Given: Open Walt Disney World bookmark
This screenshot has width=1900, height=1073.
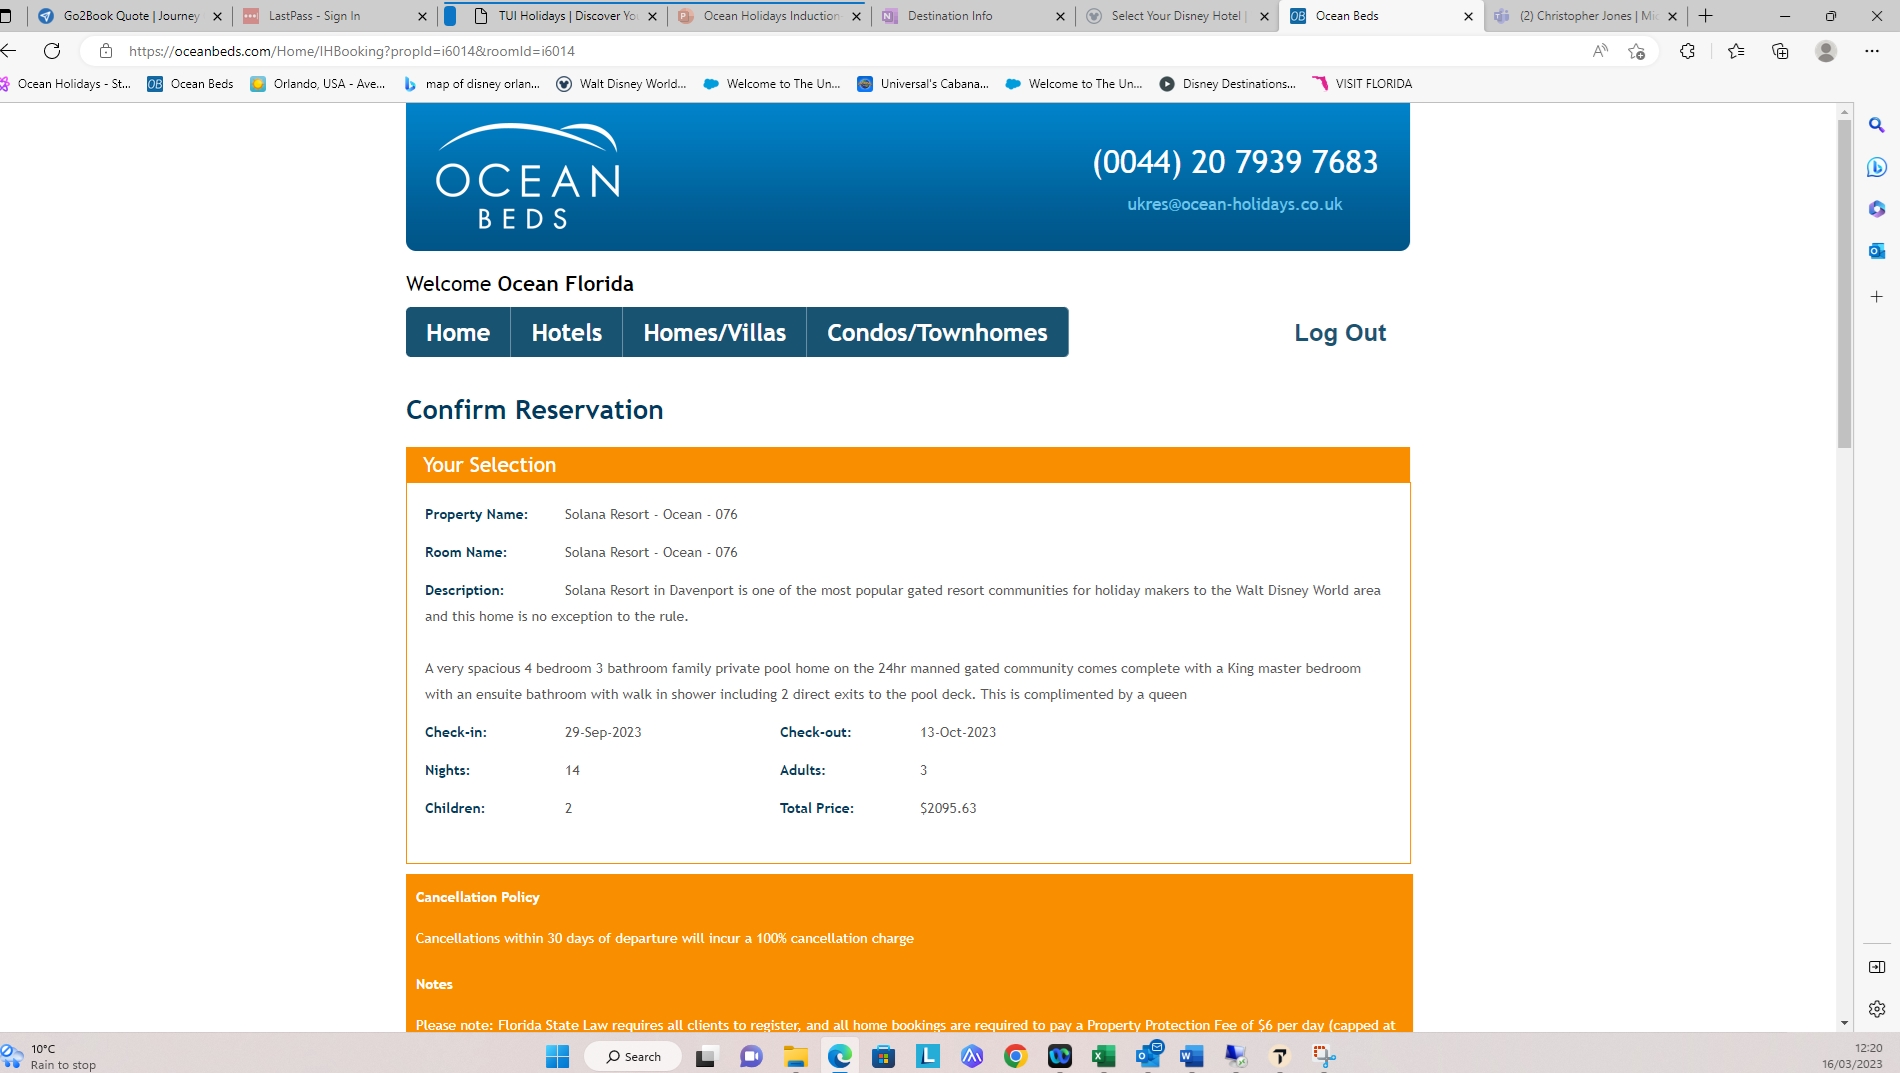Looking at the screenshot, I should click(621, 84).
